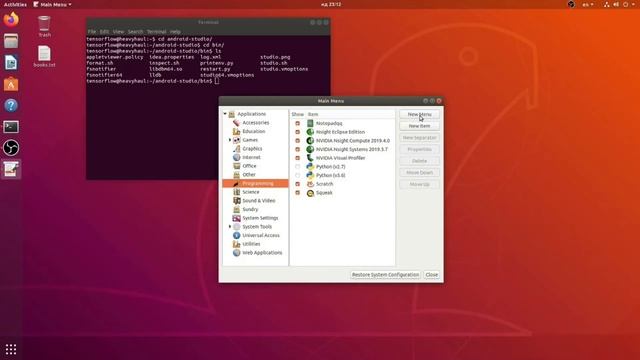Viewport: 640px width, 360px height.
Task: Click Restore System Configuration
Action: (385, 275)
